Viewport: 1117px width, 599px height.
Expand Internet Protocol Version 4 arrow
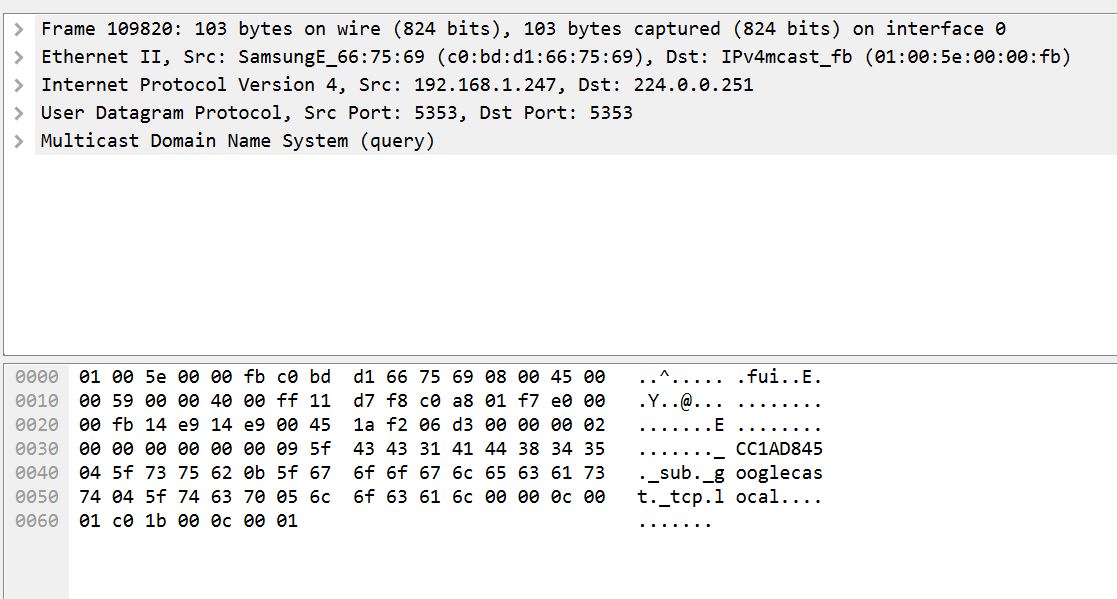click(19, 85)
